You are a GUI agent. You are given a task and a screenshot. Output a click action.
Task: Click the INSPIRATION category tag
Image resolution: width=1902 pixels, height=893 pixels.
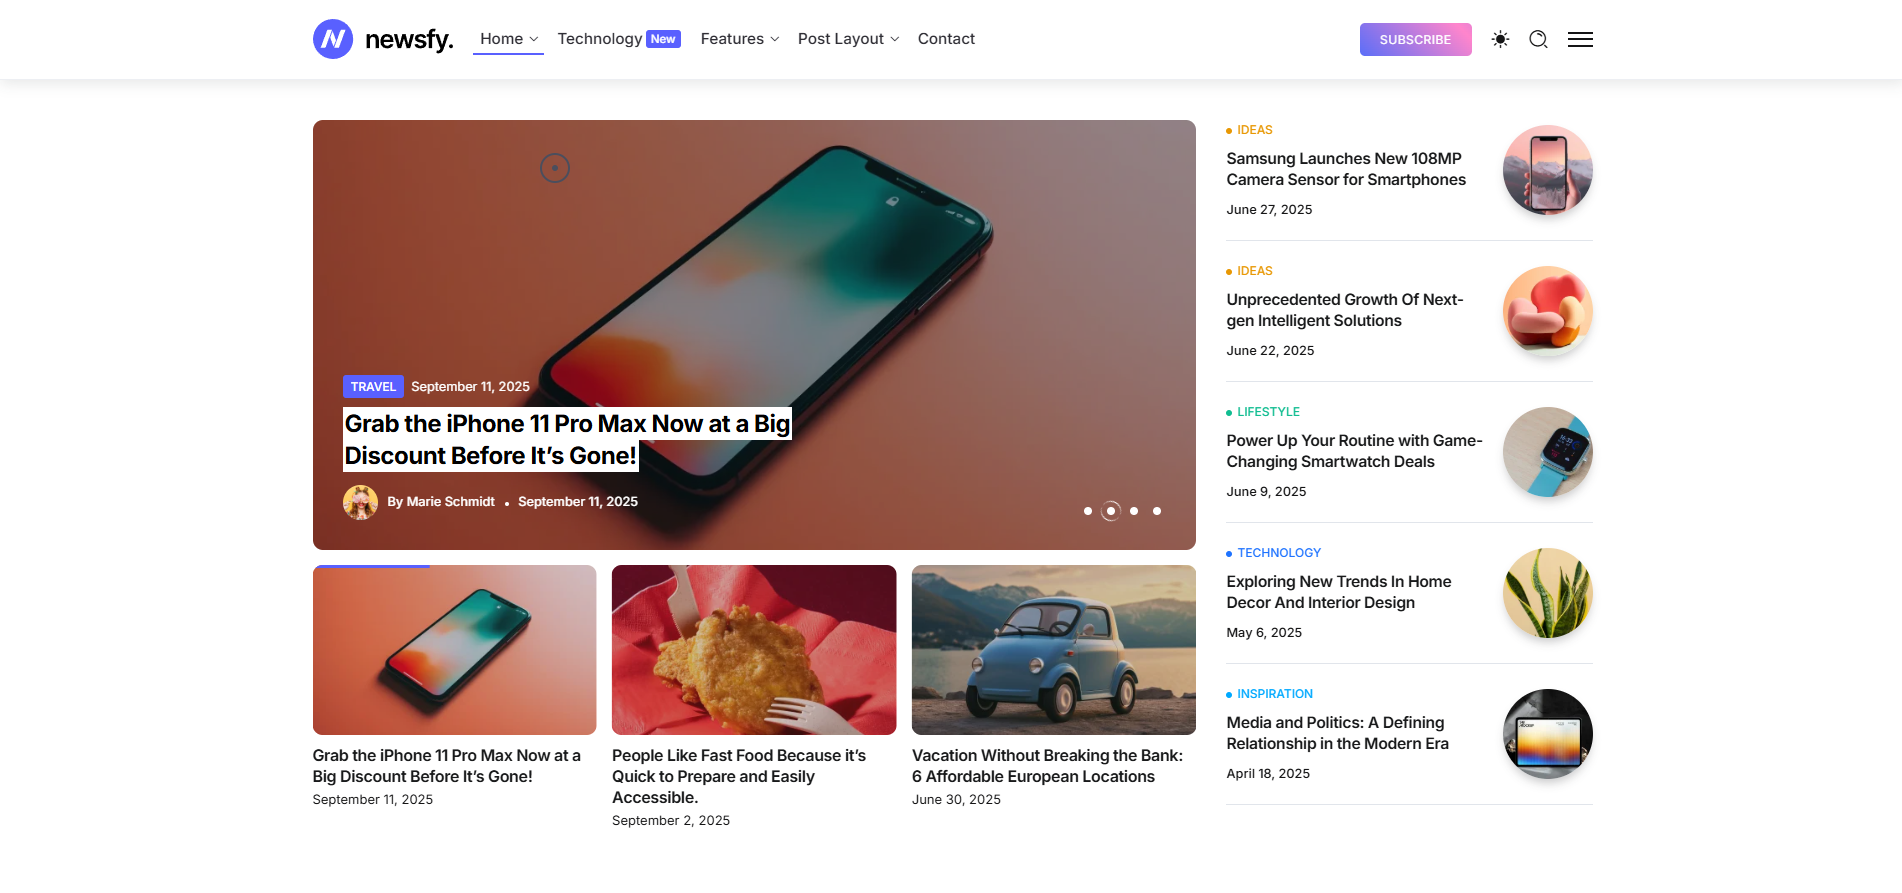(1275, 694)
